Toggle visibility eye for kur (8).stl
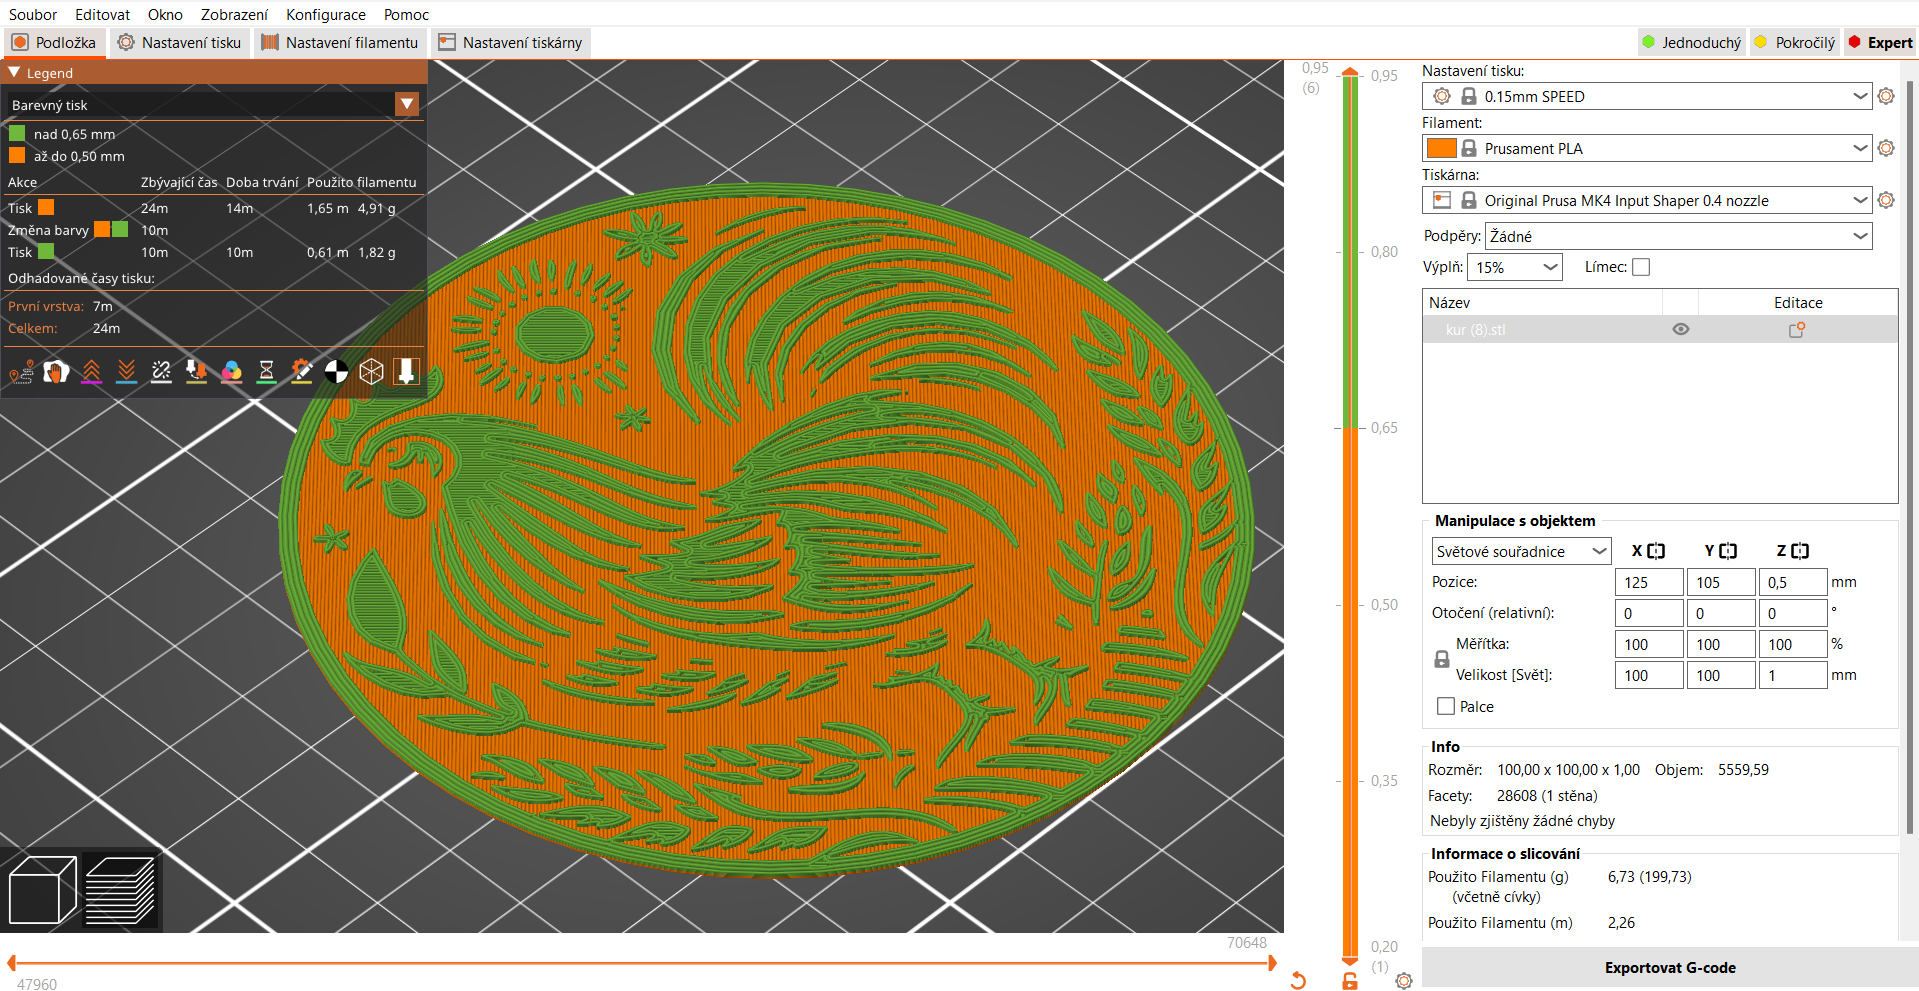This screenshot has width=1919, height=991. point(1681,329)
